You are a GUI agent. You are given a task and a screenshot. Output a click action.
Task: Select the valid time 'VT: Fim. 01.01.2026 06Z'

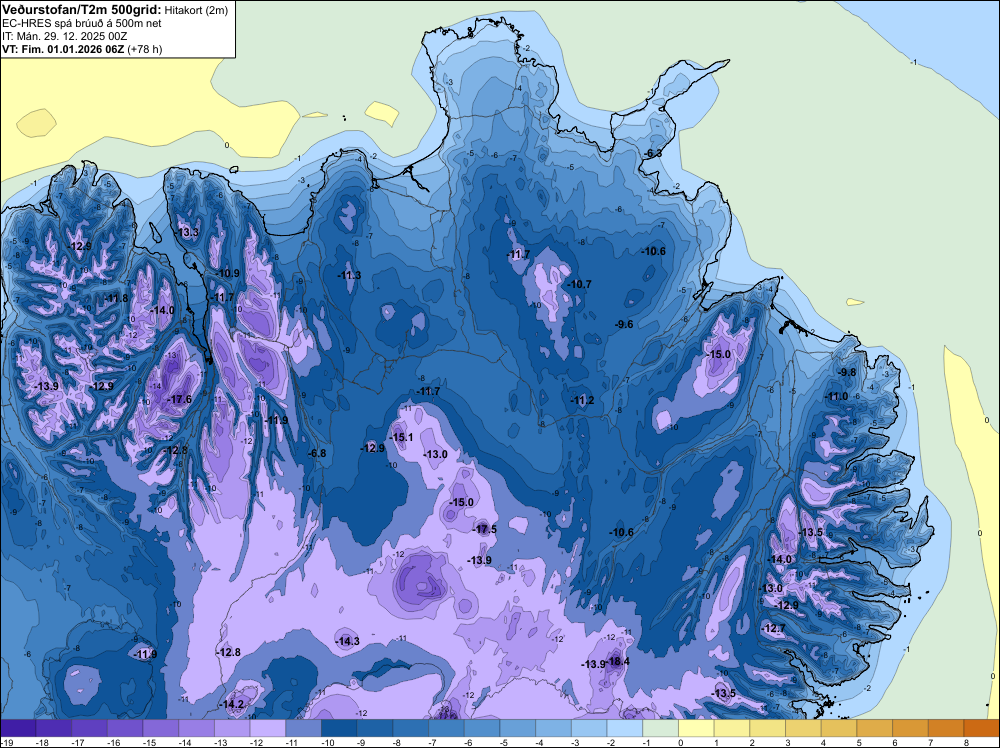63,49
